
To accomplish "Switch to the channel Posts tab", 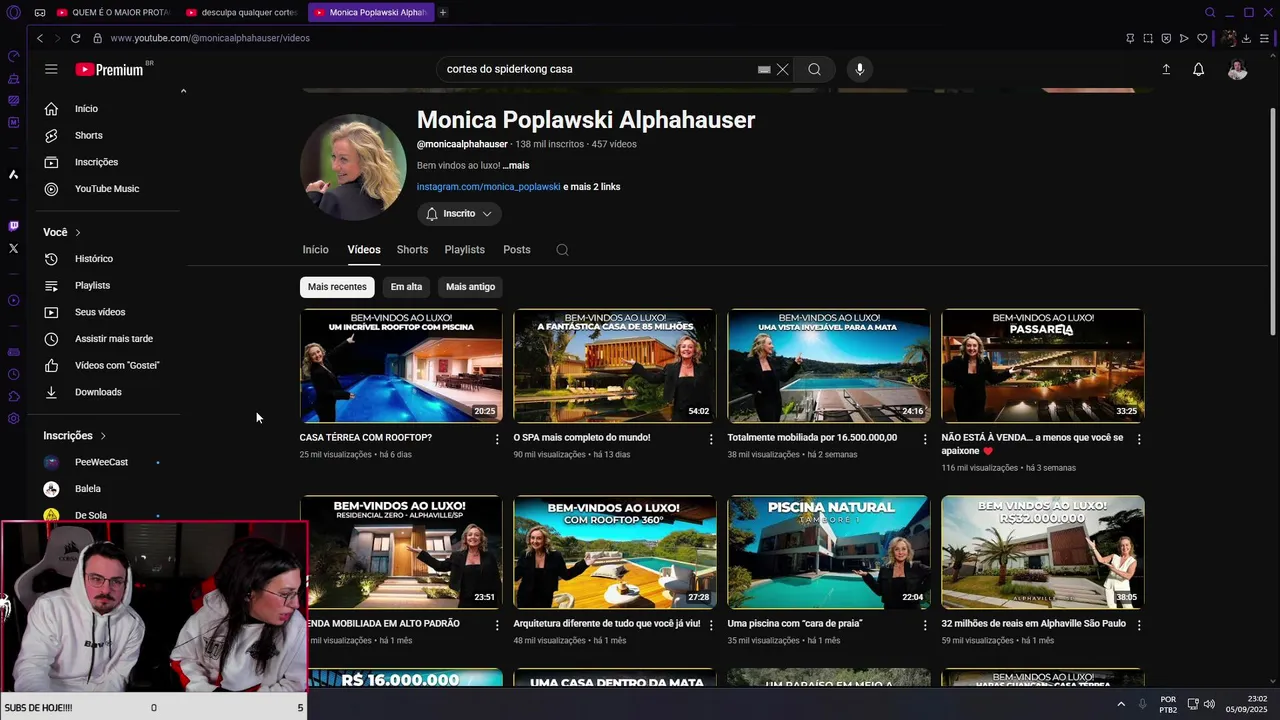I will coord(517,250).
